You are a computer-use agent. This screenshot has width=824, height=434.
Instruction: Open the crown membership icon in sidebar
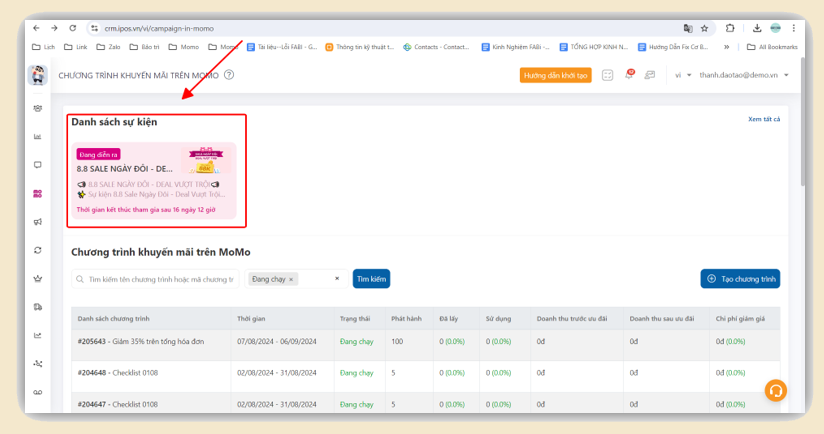click(x=38, y=278)
